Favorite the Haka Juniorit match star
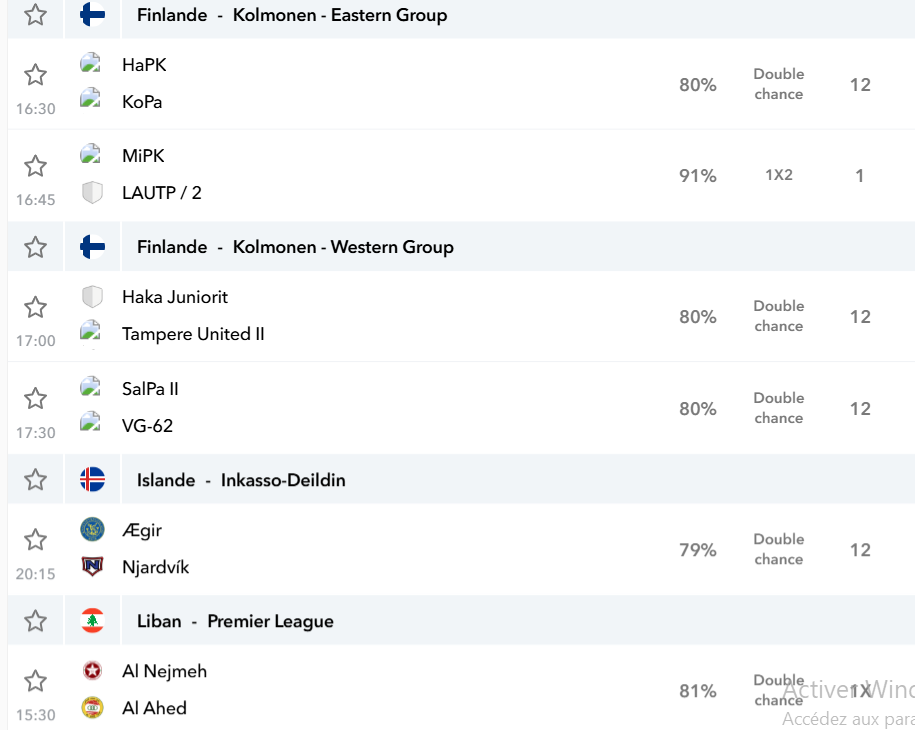The image size is (915, 730). [36, 307]
